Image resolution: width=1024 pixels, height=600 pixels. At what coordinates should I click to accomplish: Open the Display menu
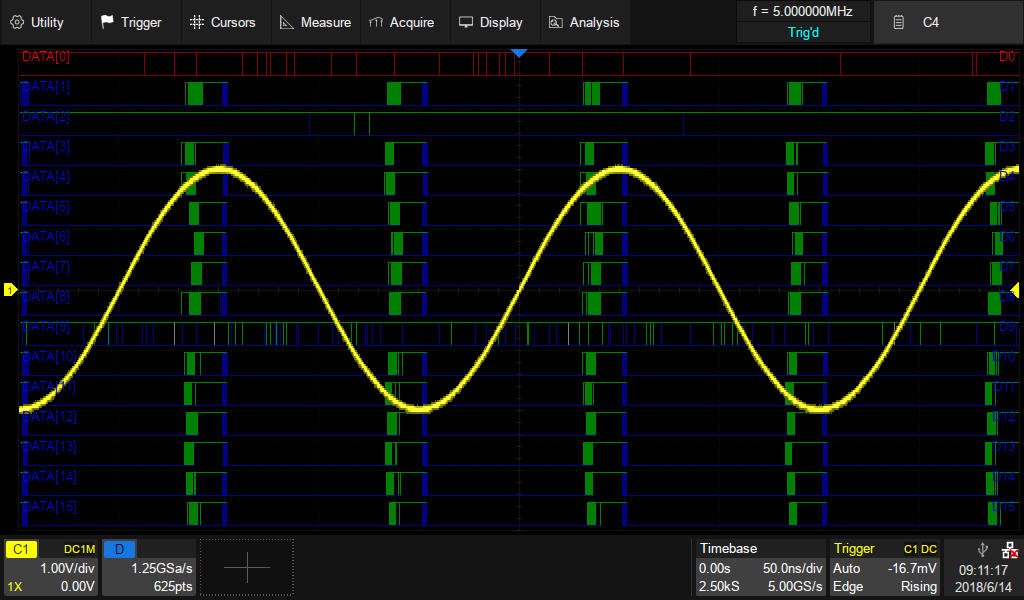[x=490, y=22]
